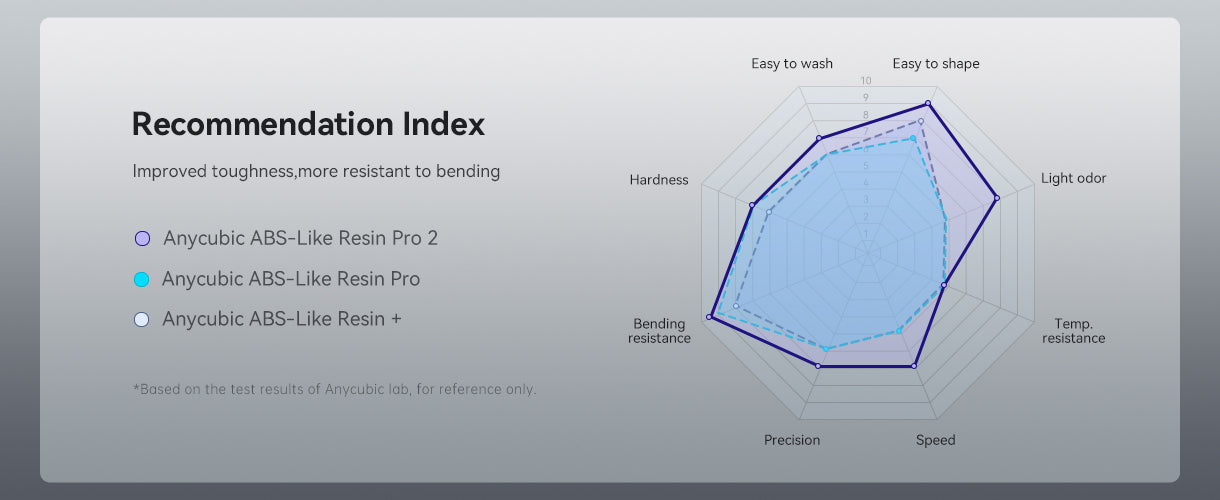Click the Precision axis label
Viewport: 1220px width, 500px height.
tap(792, 440)
